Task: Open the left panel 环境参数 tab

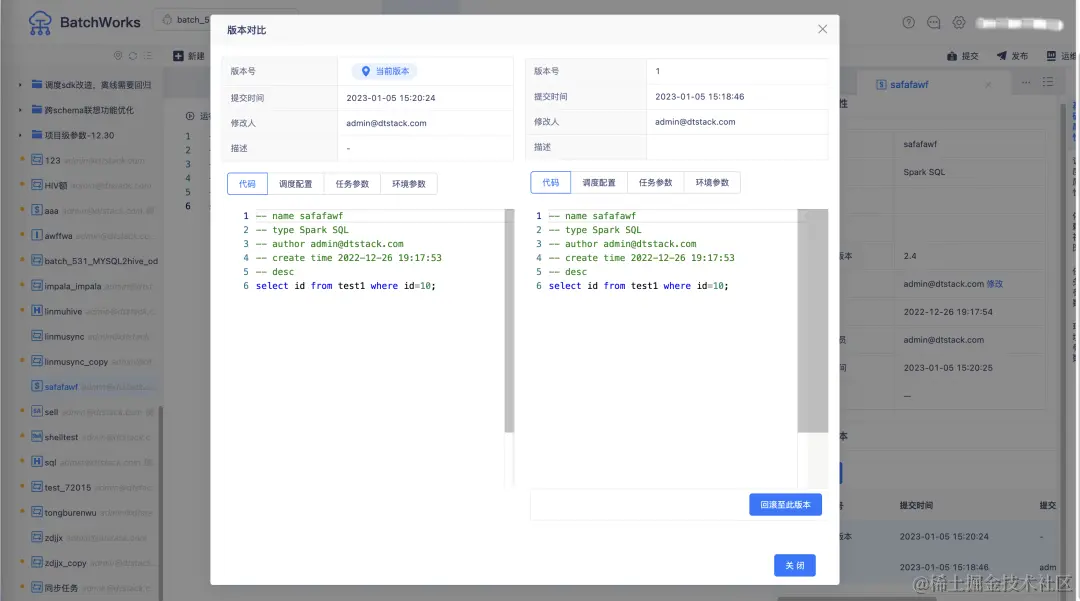Action: pyautogui.click(x=408, y=184)
